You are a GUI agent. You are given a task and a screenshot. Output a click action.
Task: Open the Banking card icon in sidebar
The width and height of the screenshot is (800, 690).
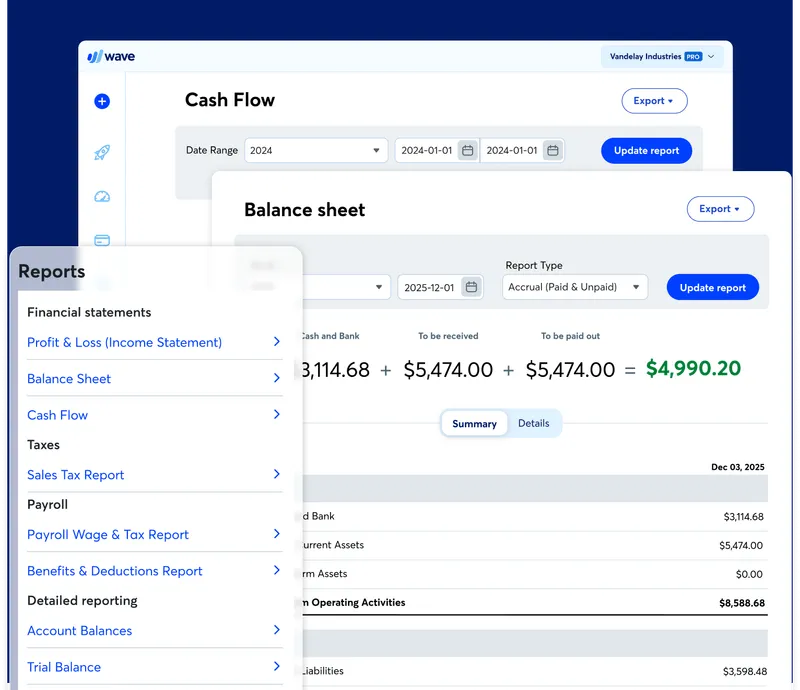pos(101,240)
